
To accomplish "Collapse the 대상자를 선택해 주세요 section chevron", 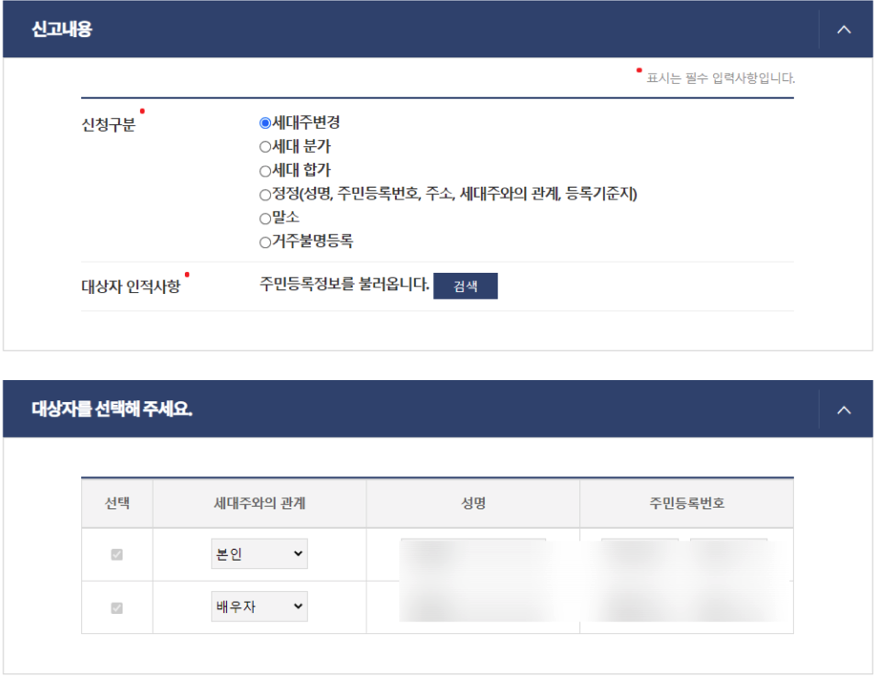I will coord(845,411).
